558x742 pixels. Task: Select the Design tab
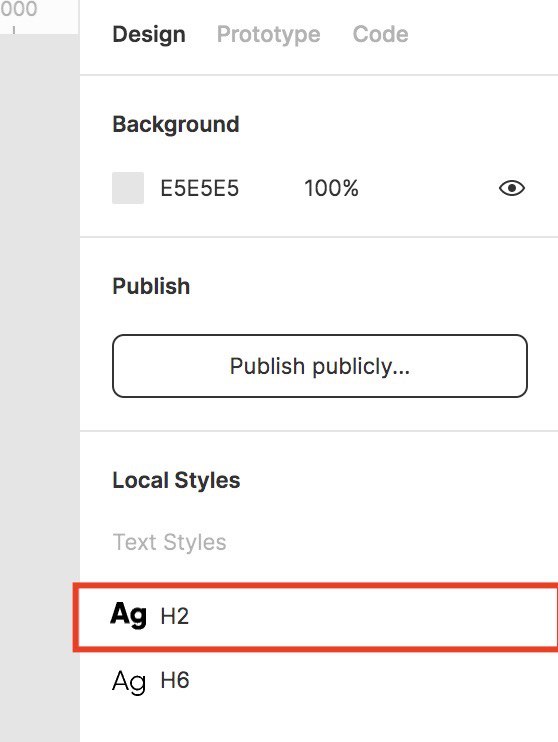(149, 35)
